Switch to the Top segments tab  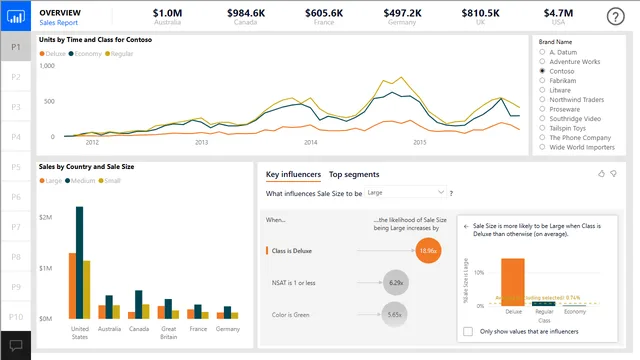[354, 174]
